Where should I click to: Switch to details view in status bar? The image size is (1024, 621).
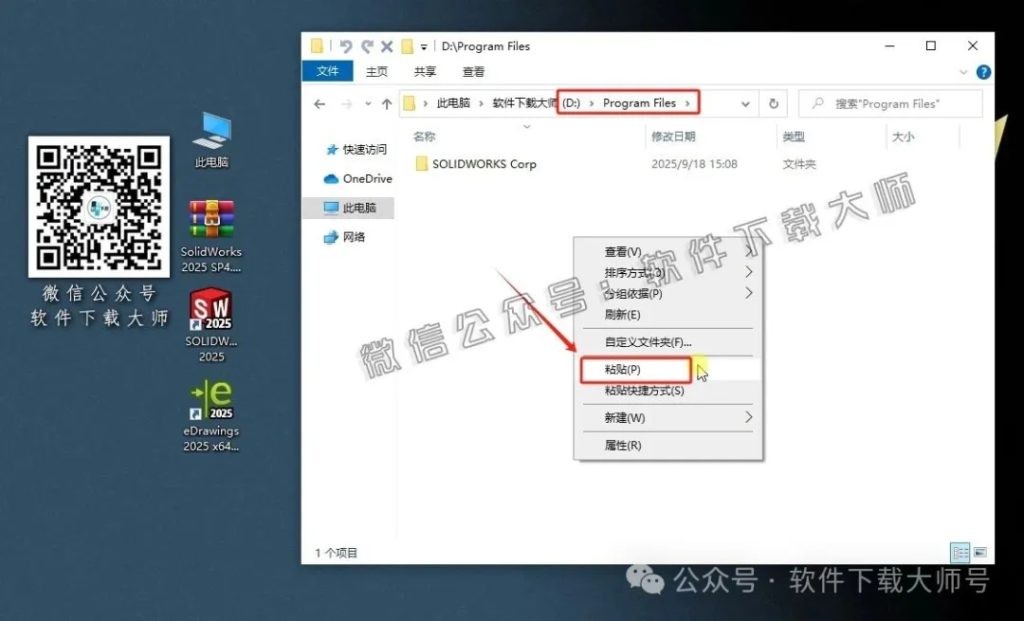(x=962, y=551)
